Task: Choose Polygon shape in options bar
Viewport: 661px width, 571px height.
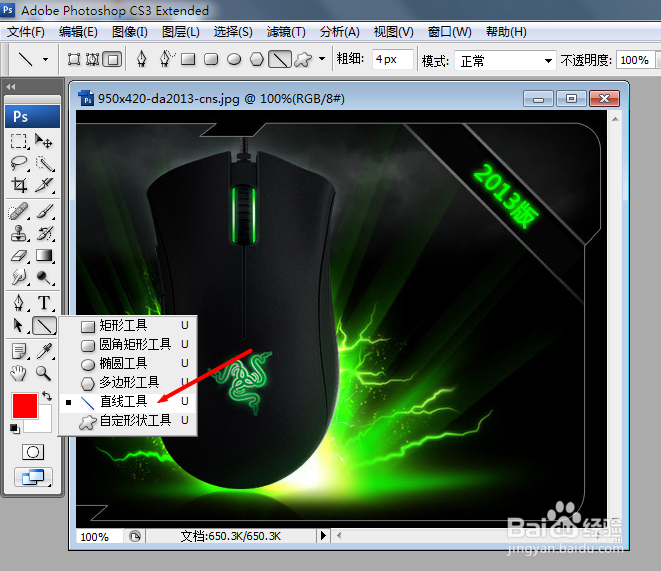Action: (x=257, y=59)
